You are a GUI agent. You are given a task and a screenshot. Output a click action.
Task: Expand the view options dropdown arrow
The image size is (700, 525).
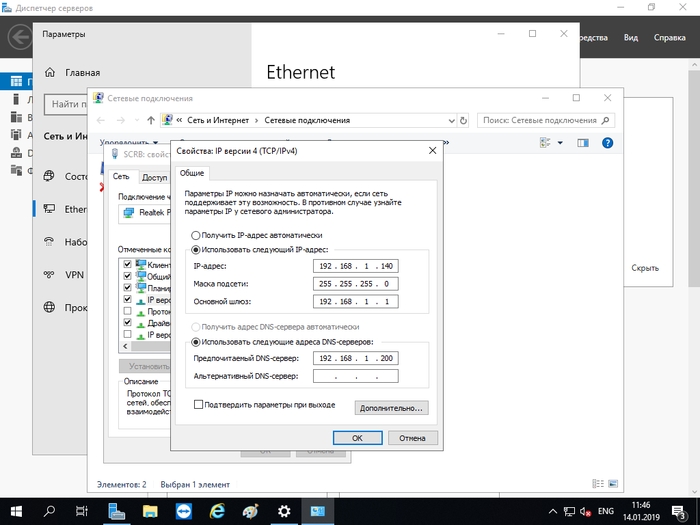[560, 143]
